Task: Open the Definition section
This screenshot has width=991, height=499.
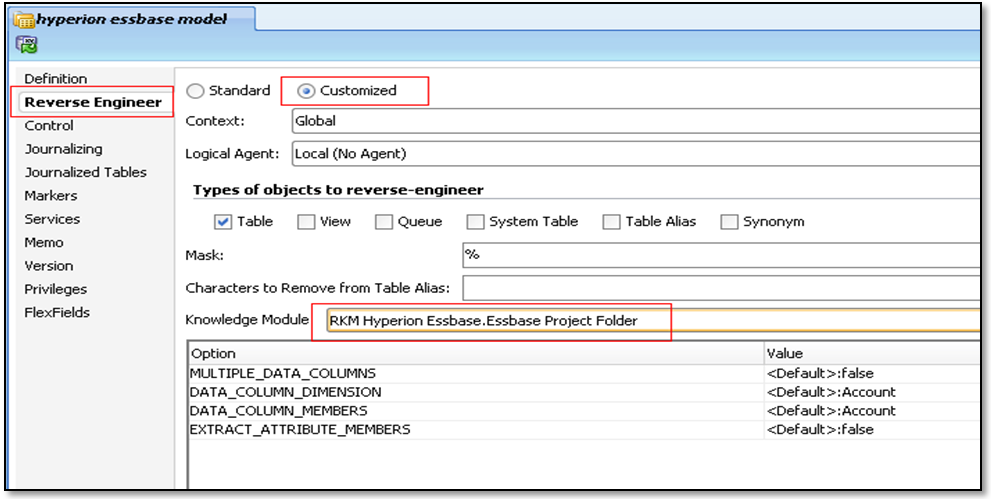Action: [x=56, y=79]
